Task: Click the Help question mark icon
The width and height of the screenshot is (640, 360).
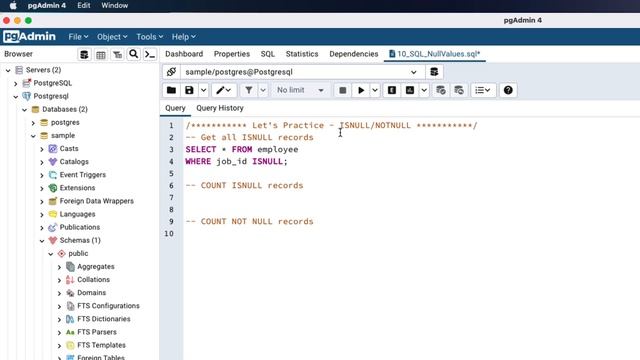Action: pos(508,90)
